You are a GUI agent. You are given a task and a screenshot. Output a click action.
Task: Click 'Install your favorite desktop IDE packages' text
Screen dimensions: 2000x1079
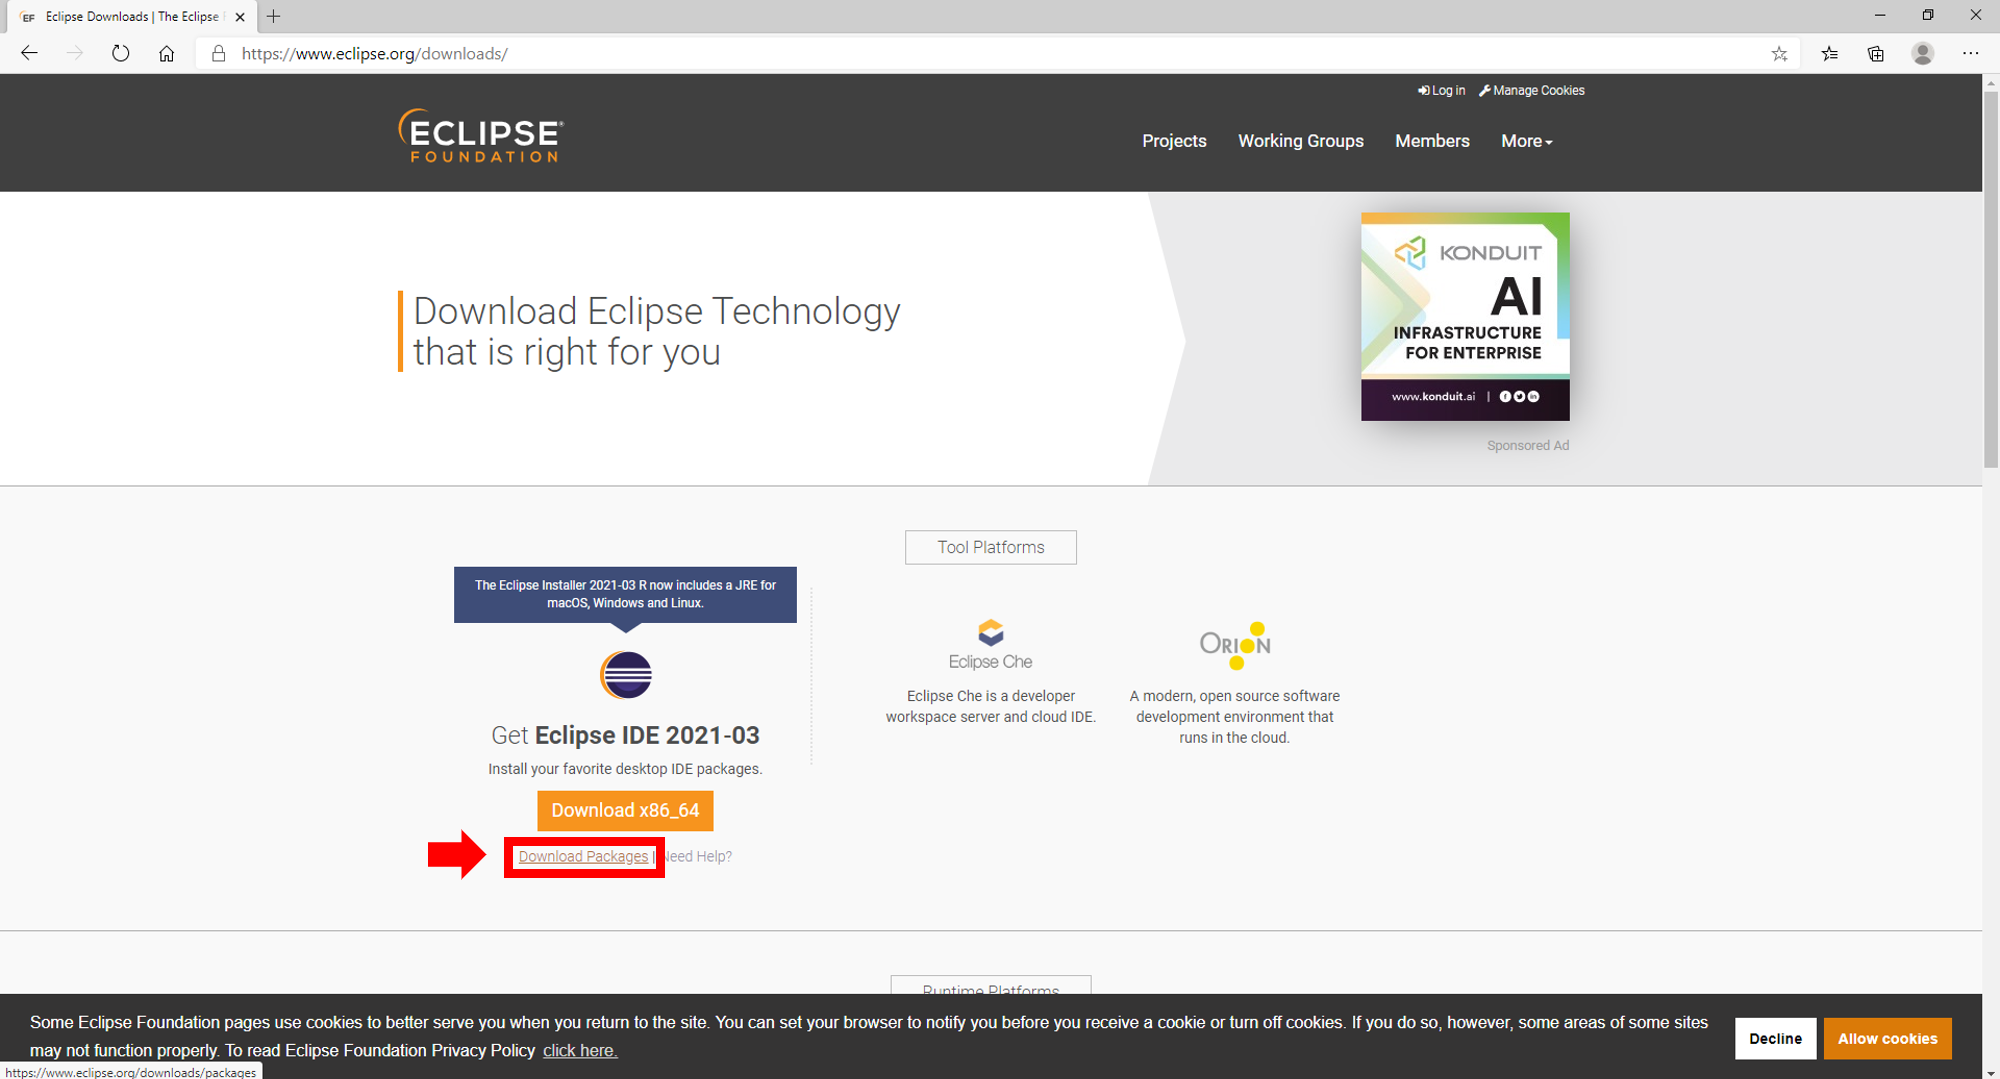tap(625, 769)
